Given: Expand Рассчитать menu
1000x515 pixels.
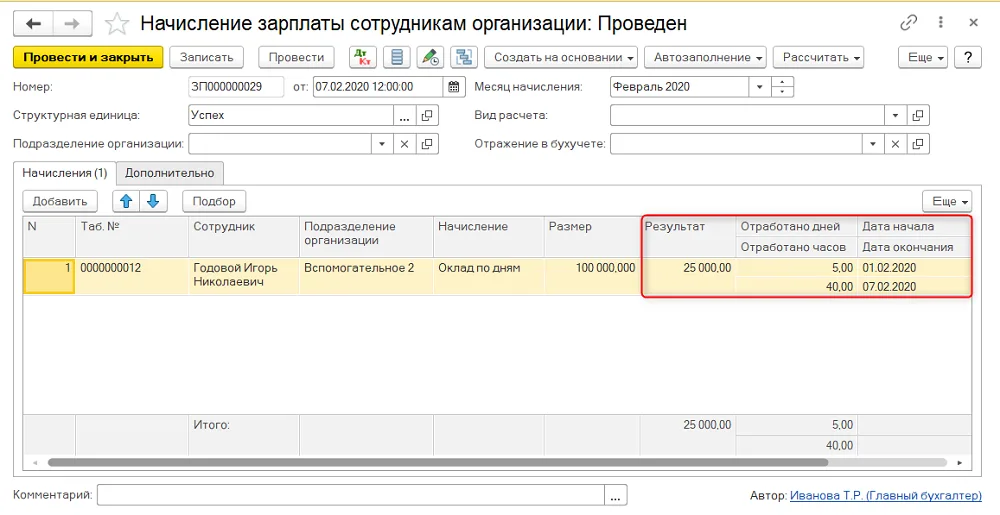Looking at the screenshot, I should click(x=818, y=57).
